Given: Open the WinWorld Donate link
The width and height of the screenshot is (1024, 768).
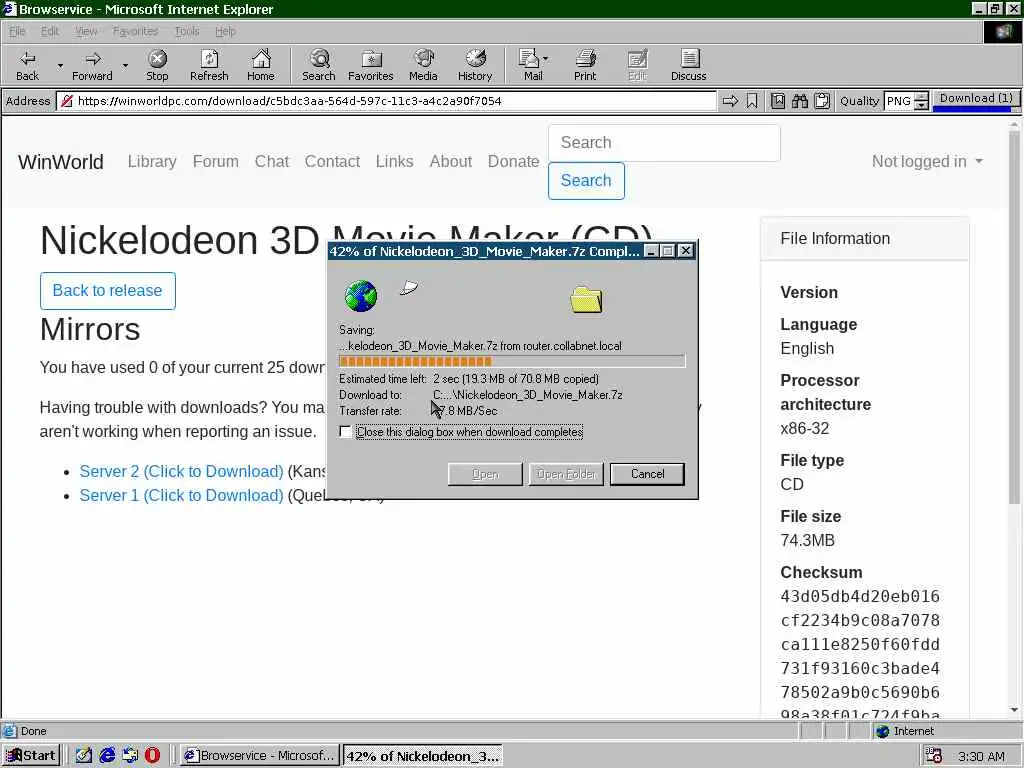Looking at the screenshot, I should 513,161.
